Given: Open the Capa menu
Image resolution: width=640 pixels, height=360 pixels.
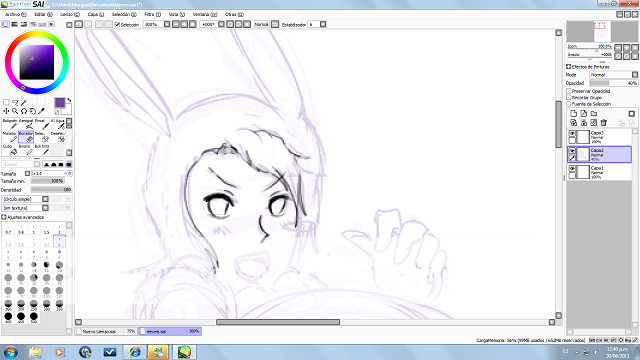Looking at the screenshot, I should pyautogui.click(x=96, y=14).
